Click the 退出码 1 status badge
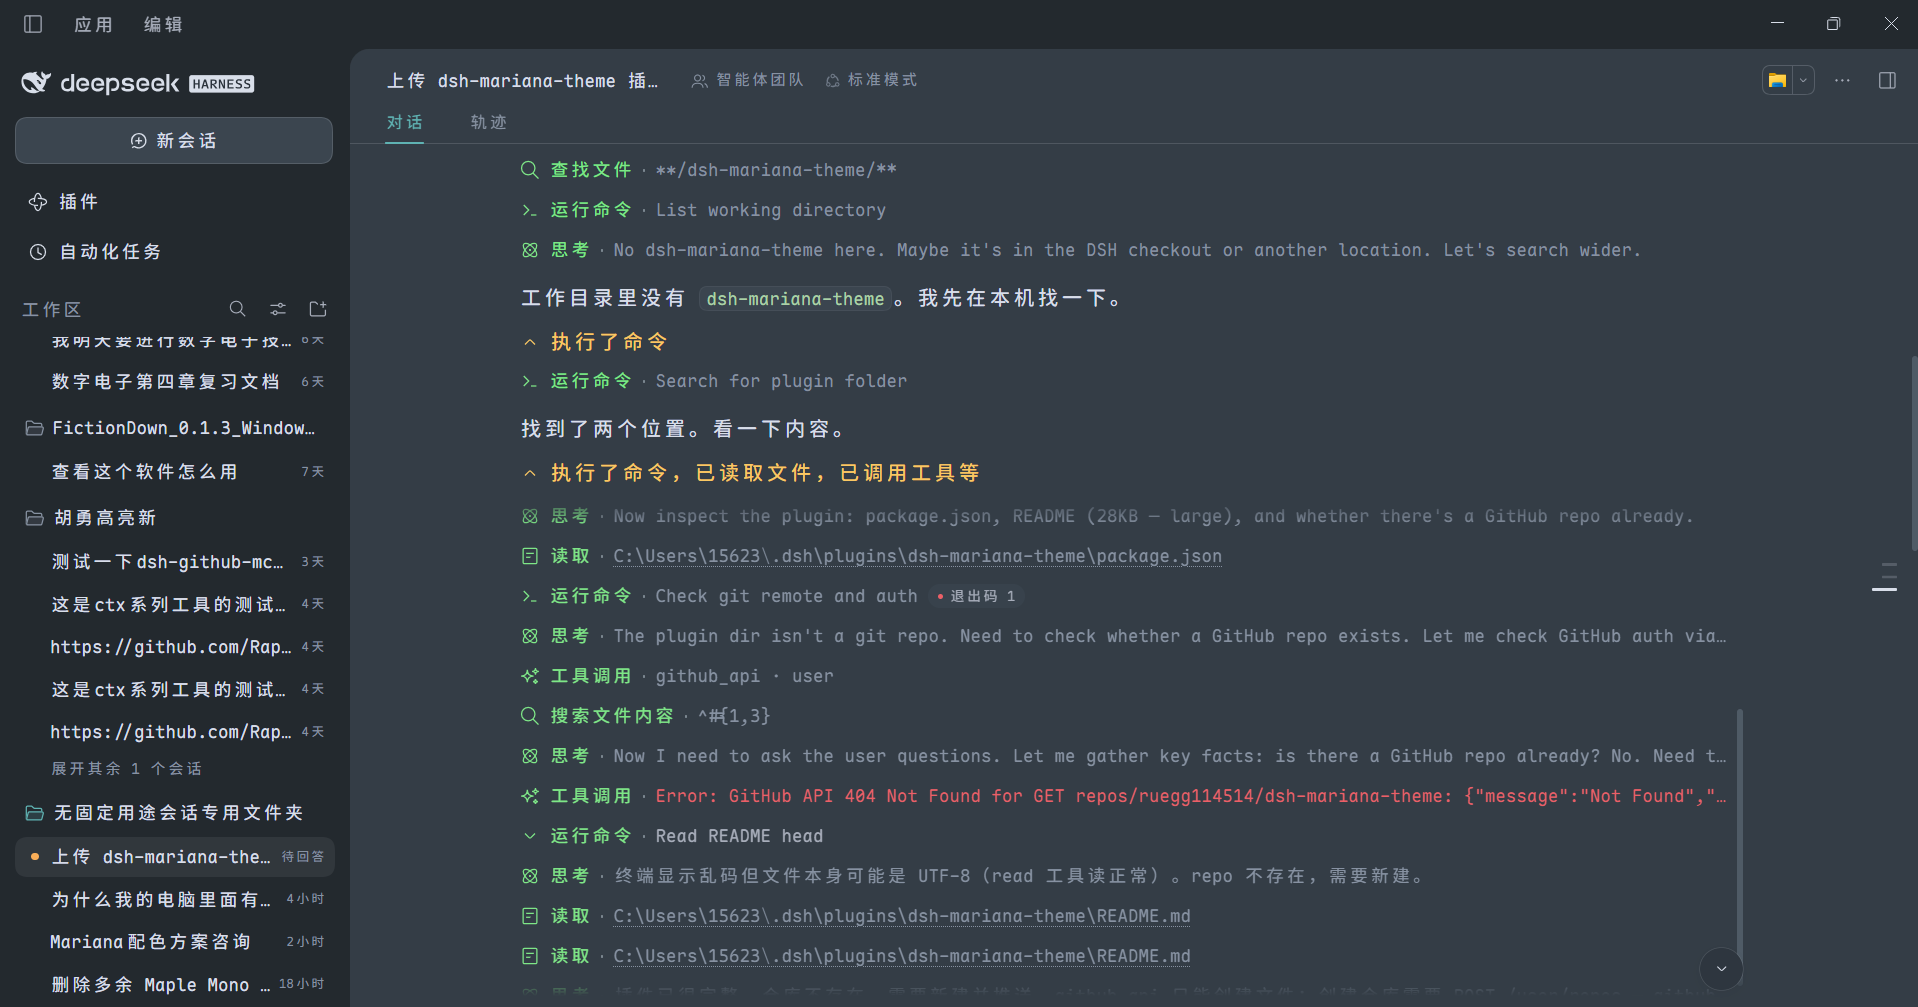 976,596
